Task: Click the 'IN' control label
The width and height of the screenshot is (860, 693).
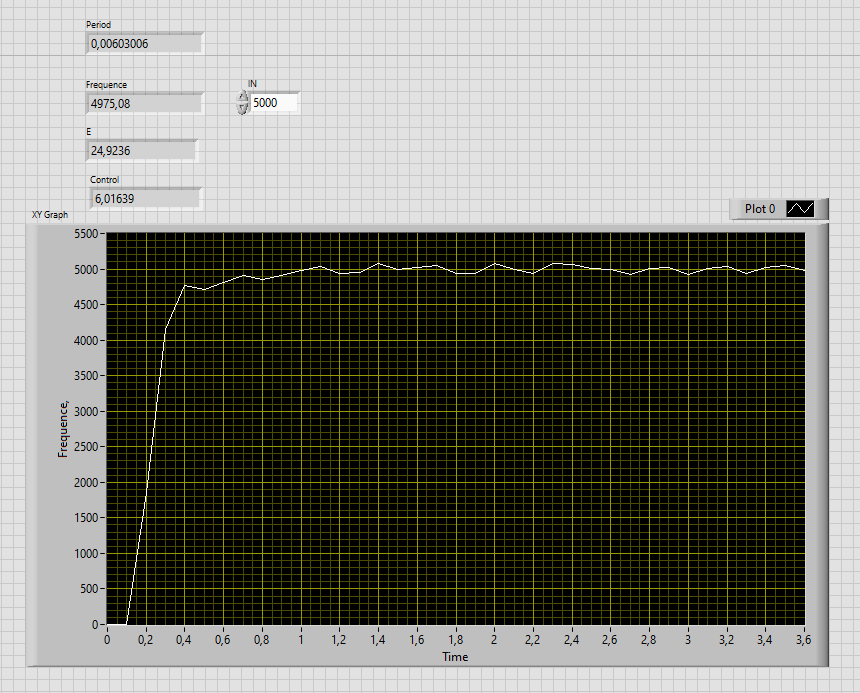Action: pyautogui.click(x=252, y=84)
